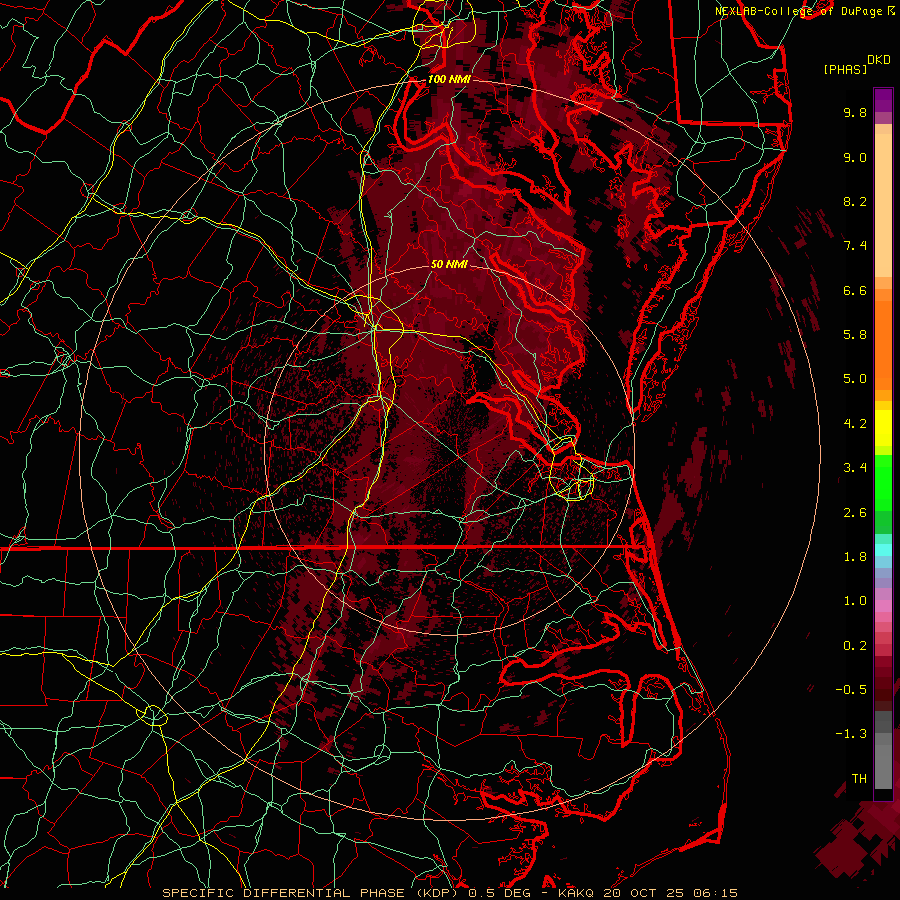Viewport: 900px width, 900px height.
Task: Click the 0.2 scale value
Action: coord(855,646)
